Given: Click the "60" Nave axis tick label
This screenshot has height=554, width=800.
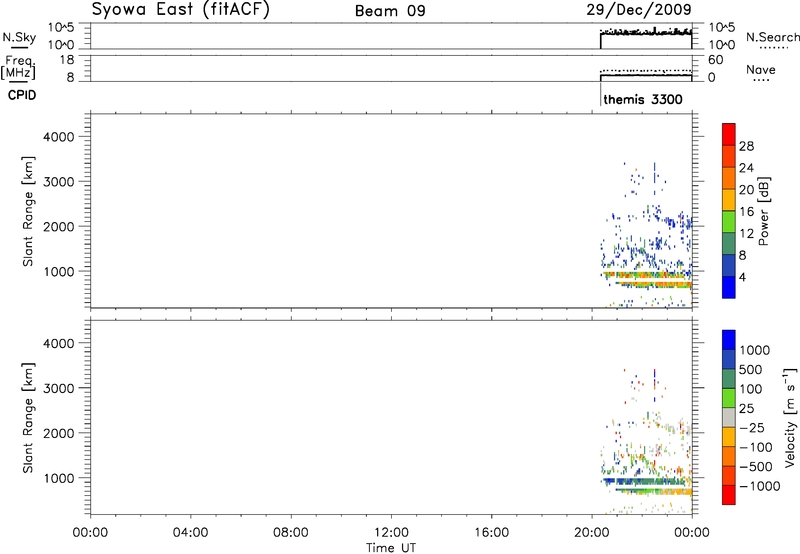Looking at the screenshot, I should [716, 60].
